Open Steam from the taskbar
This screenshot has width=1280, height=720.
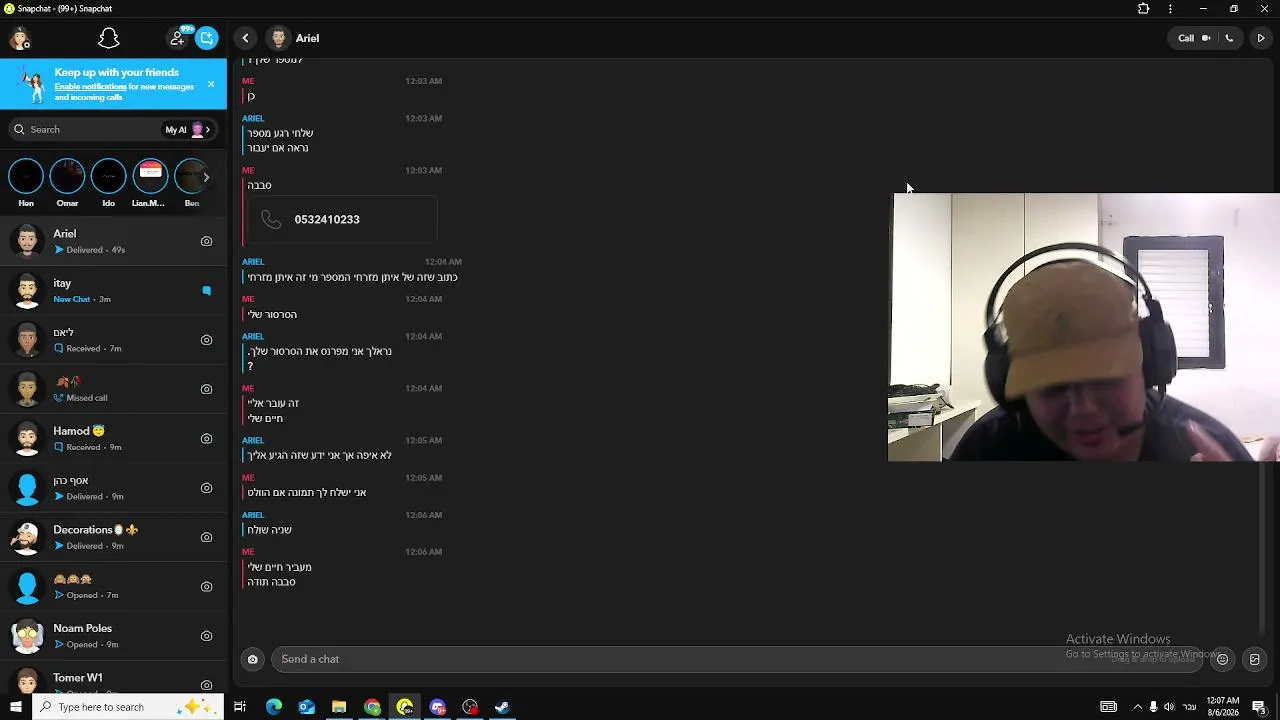pos(502,707)
